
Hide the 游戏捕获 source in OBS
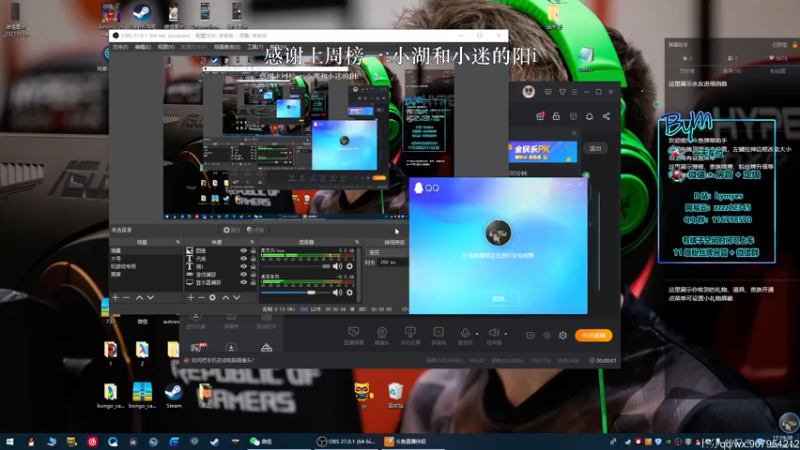tap(243, 274)
